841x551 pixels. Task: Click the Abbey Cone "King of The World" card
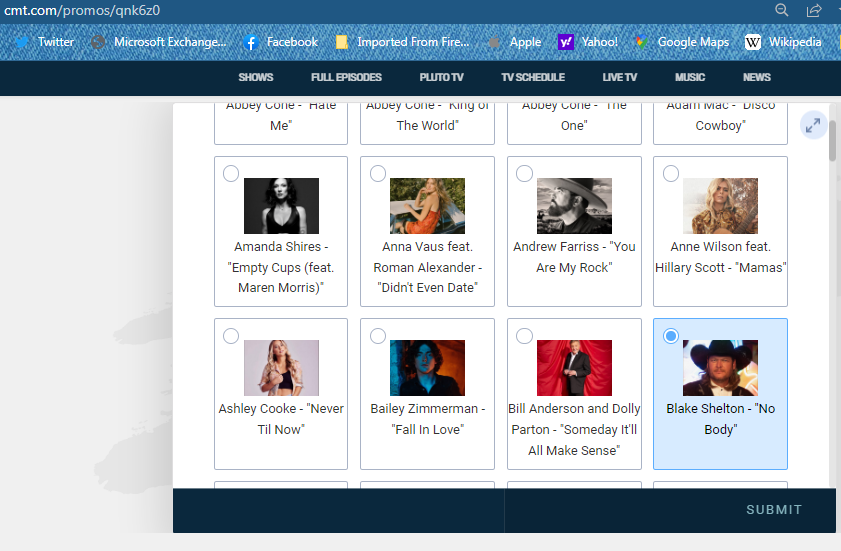(x=427, y=123)
